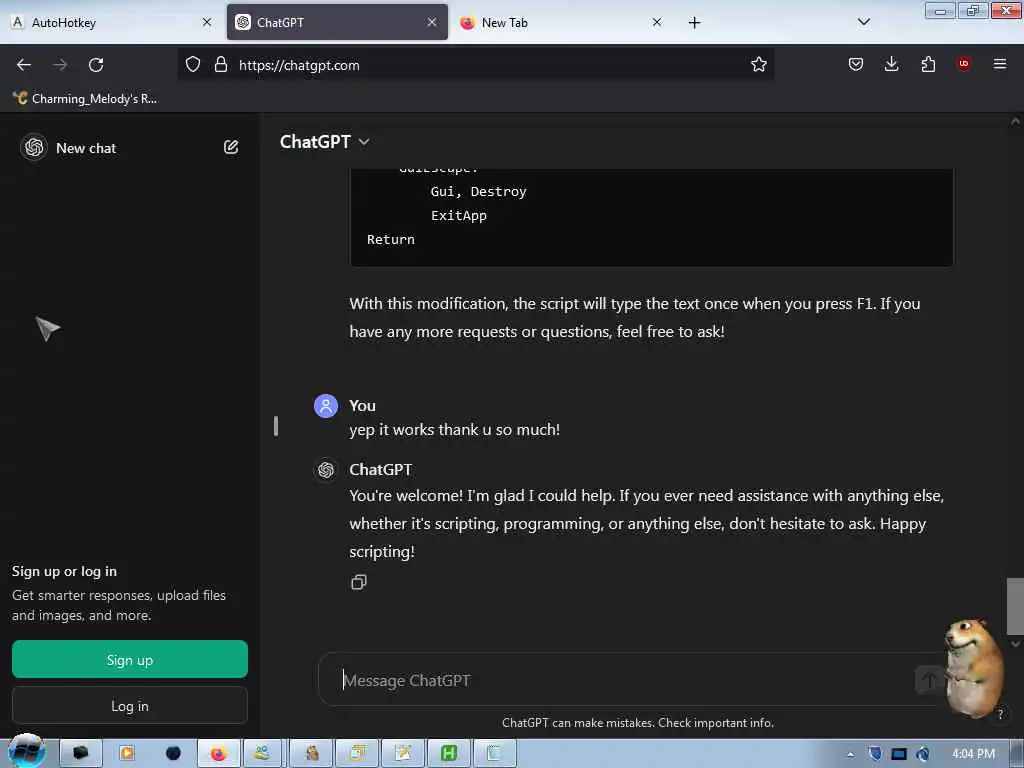Image resolution: width=1024 pixels, height=768 pixels.
Task: Click the Sign up button
Action: click(x=130, y=659)
